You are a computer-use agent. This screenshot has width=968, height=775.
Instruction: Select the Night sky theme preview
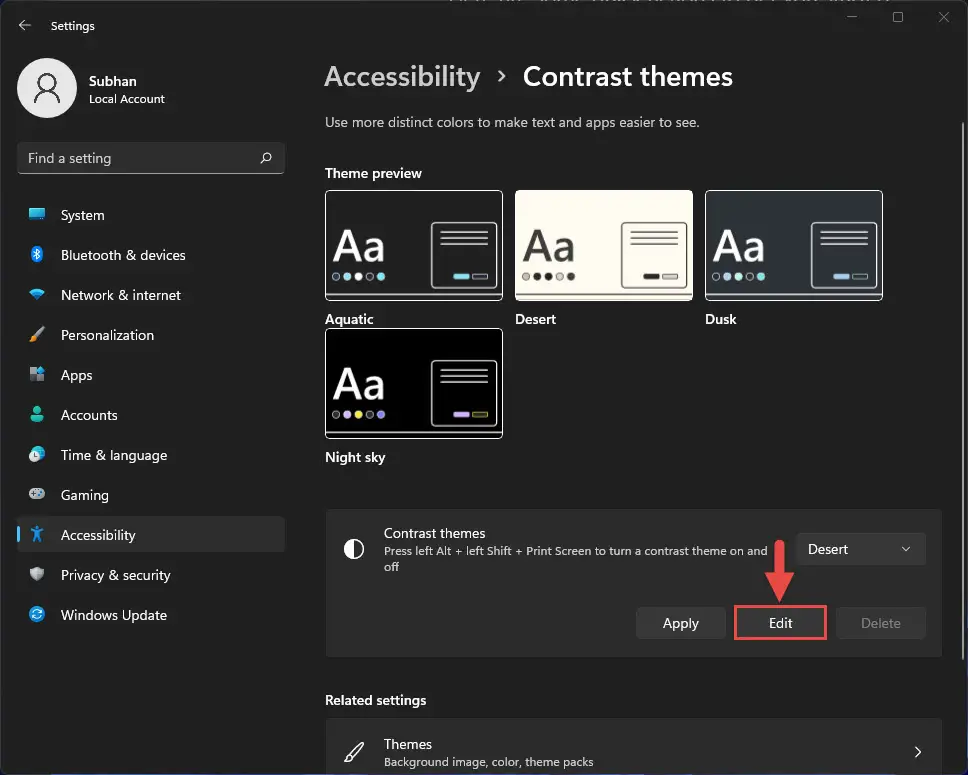pos(414,383)
